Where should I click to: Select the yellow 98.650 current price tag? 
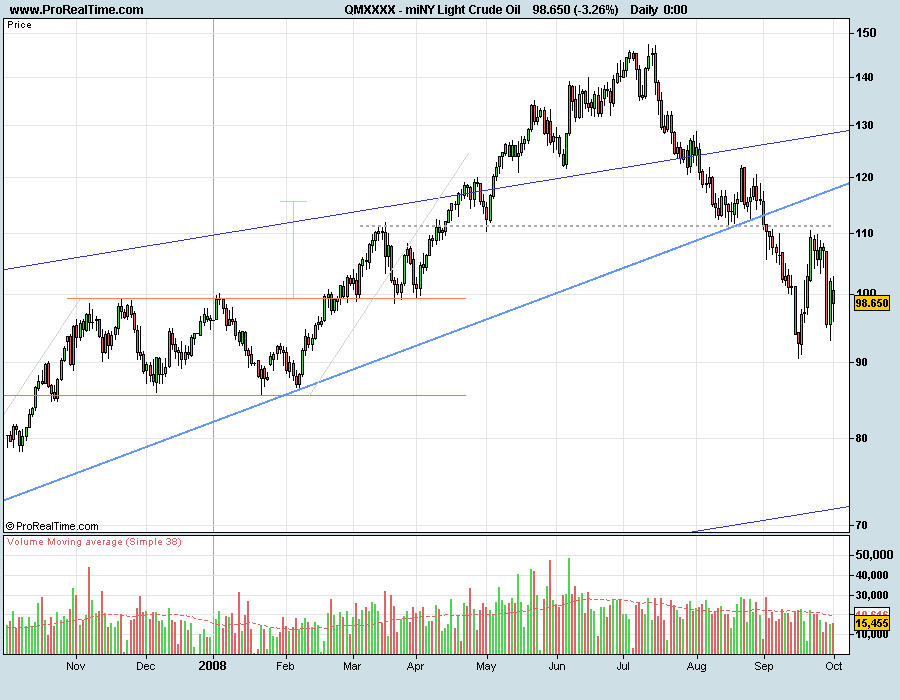tap(872, 304)
